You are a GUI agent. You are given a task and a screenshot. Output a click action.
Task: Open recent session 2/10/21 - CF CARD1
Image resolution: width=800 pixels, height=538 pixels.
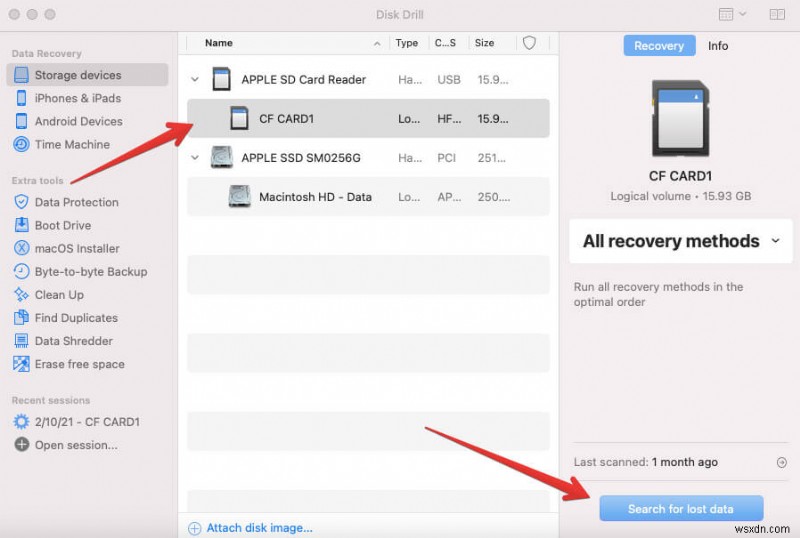click(87, 422)
